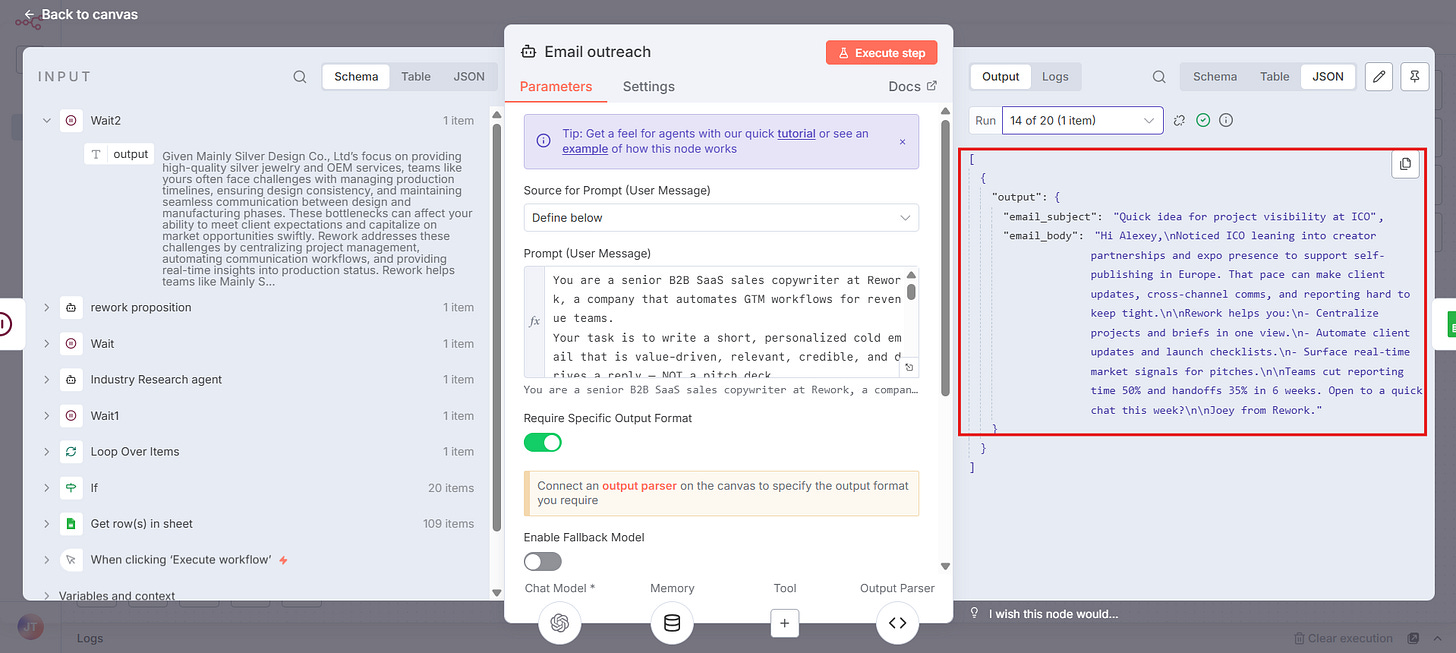
Task: Add a Tool with the plus button
Action: point(785,623)
